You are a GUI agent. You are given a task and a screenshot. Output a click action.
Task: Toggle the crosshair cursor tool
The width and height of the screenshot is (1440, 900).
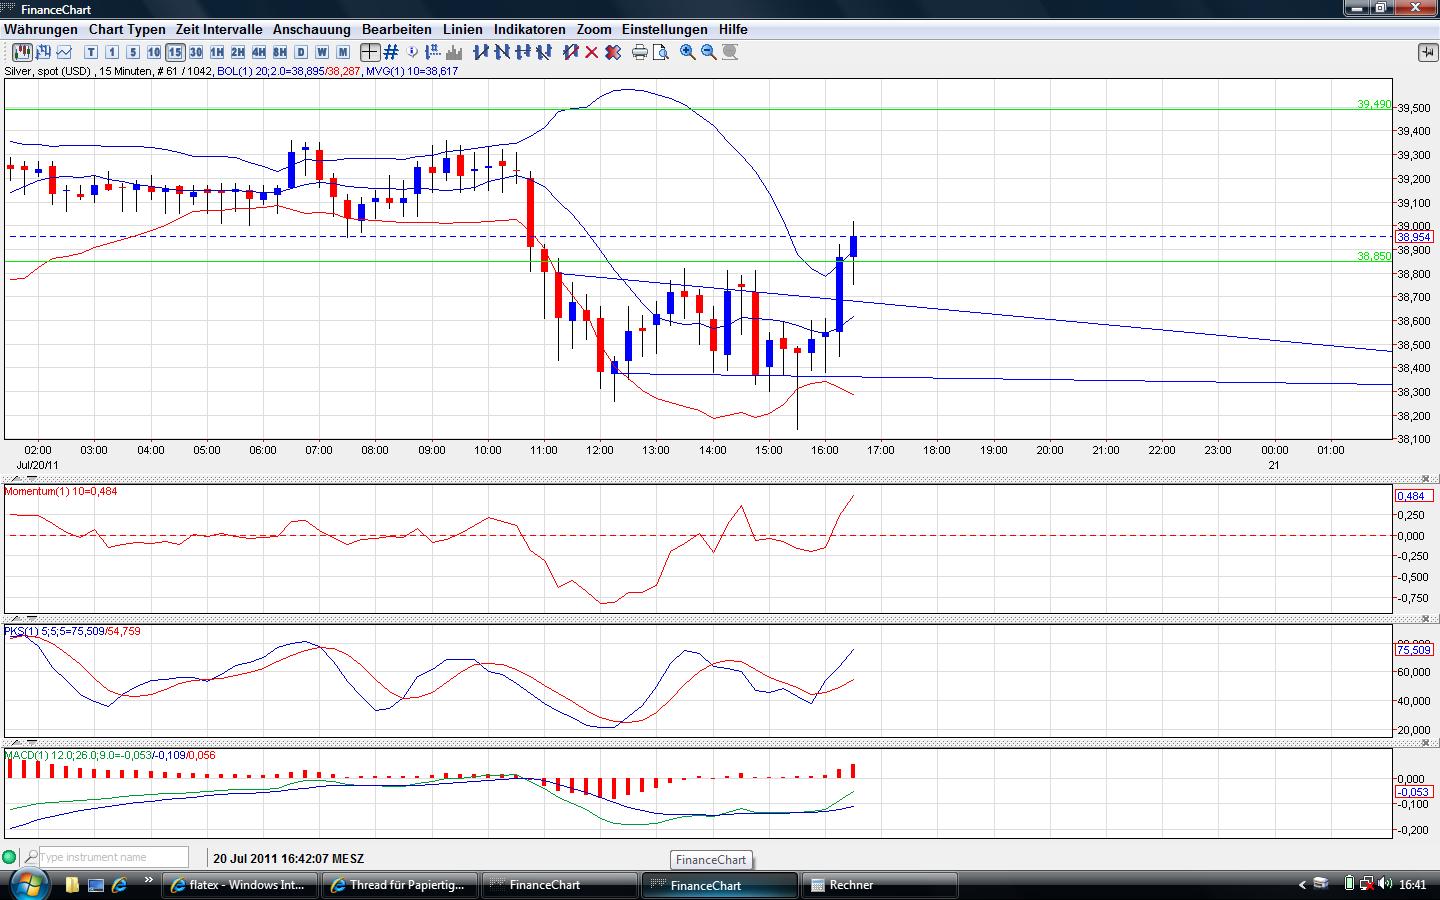pos(370,52)
